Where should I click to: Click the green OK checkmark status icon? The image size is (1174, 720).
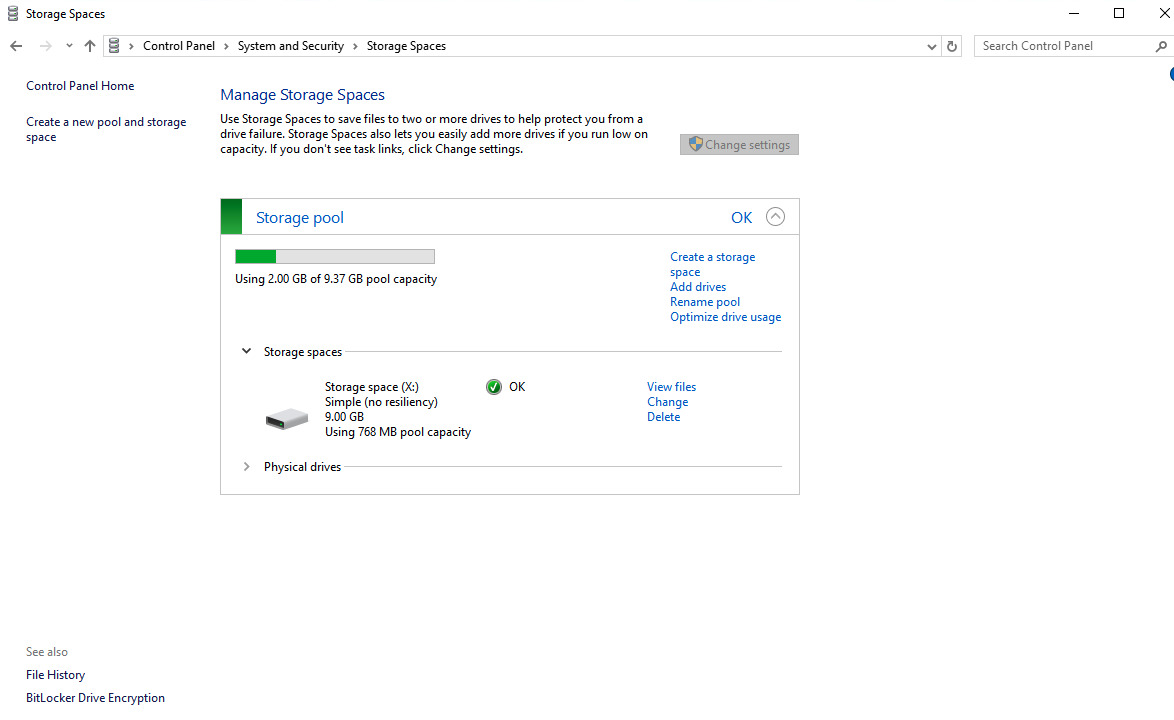click(494, 387)
